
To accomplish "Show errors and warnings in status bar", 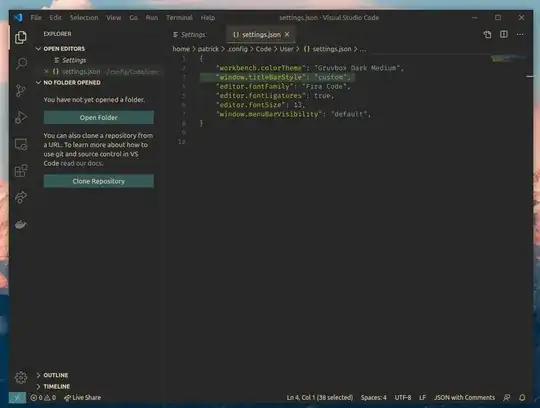I will click(x=43, y=398).
